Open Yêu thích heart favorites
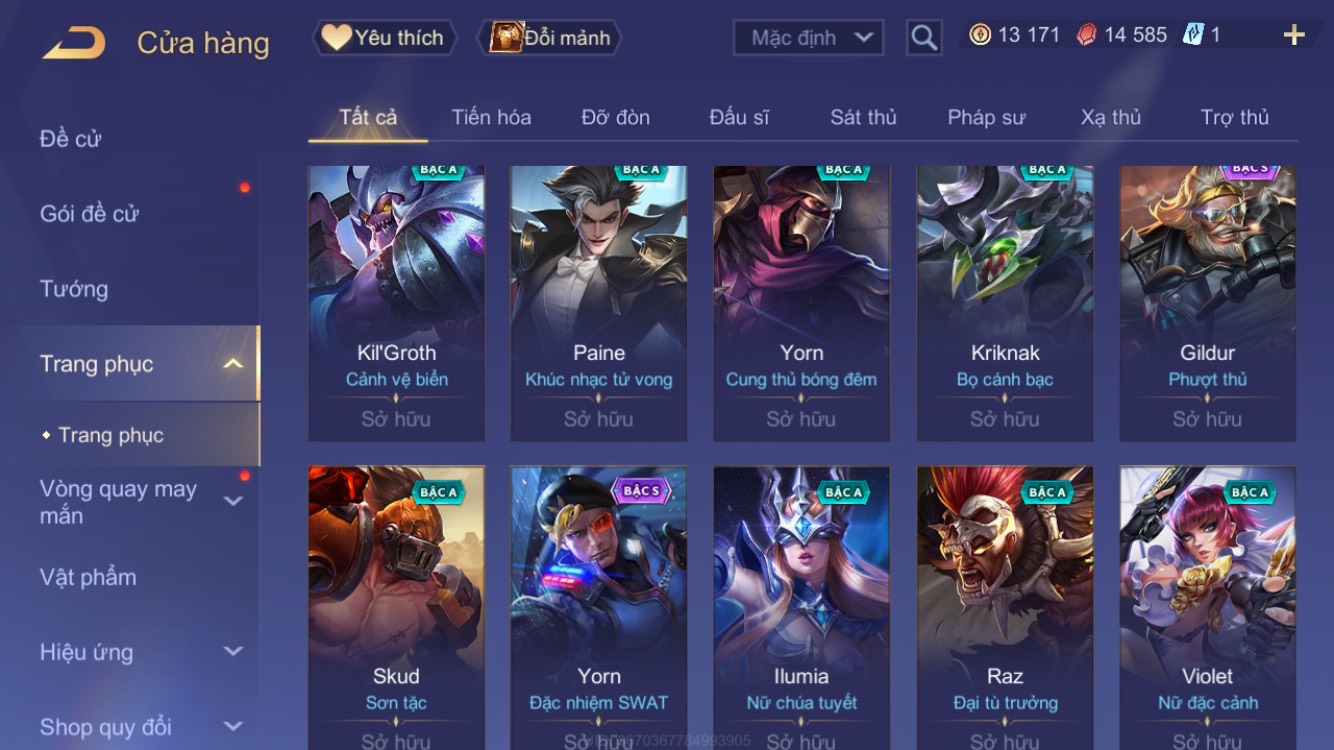1334x750 pixels. 385,38
